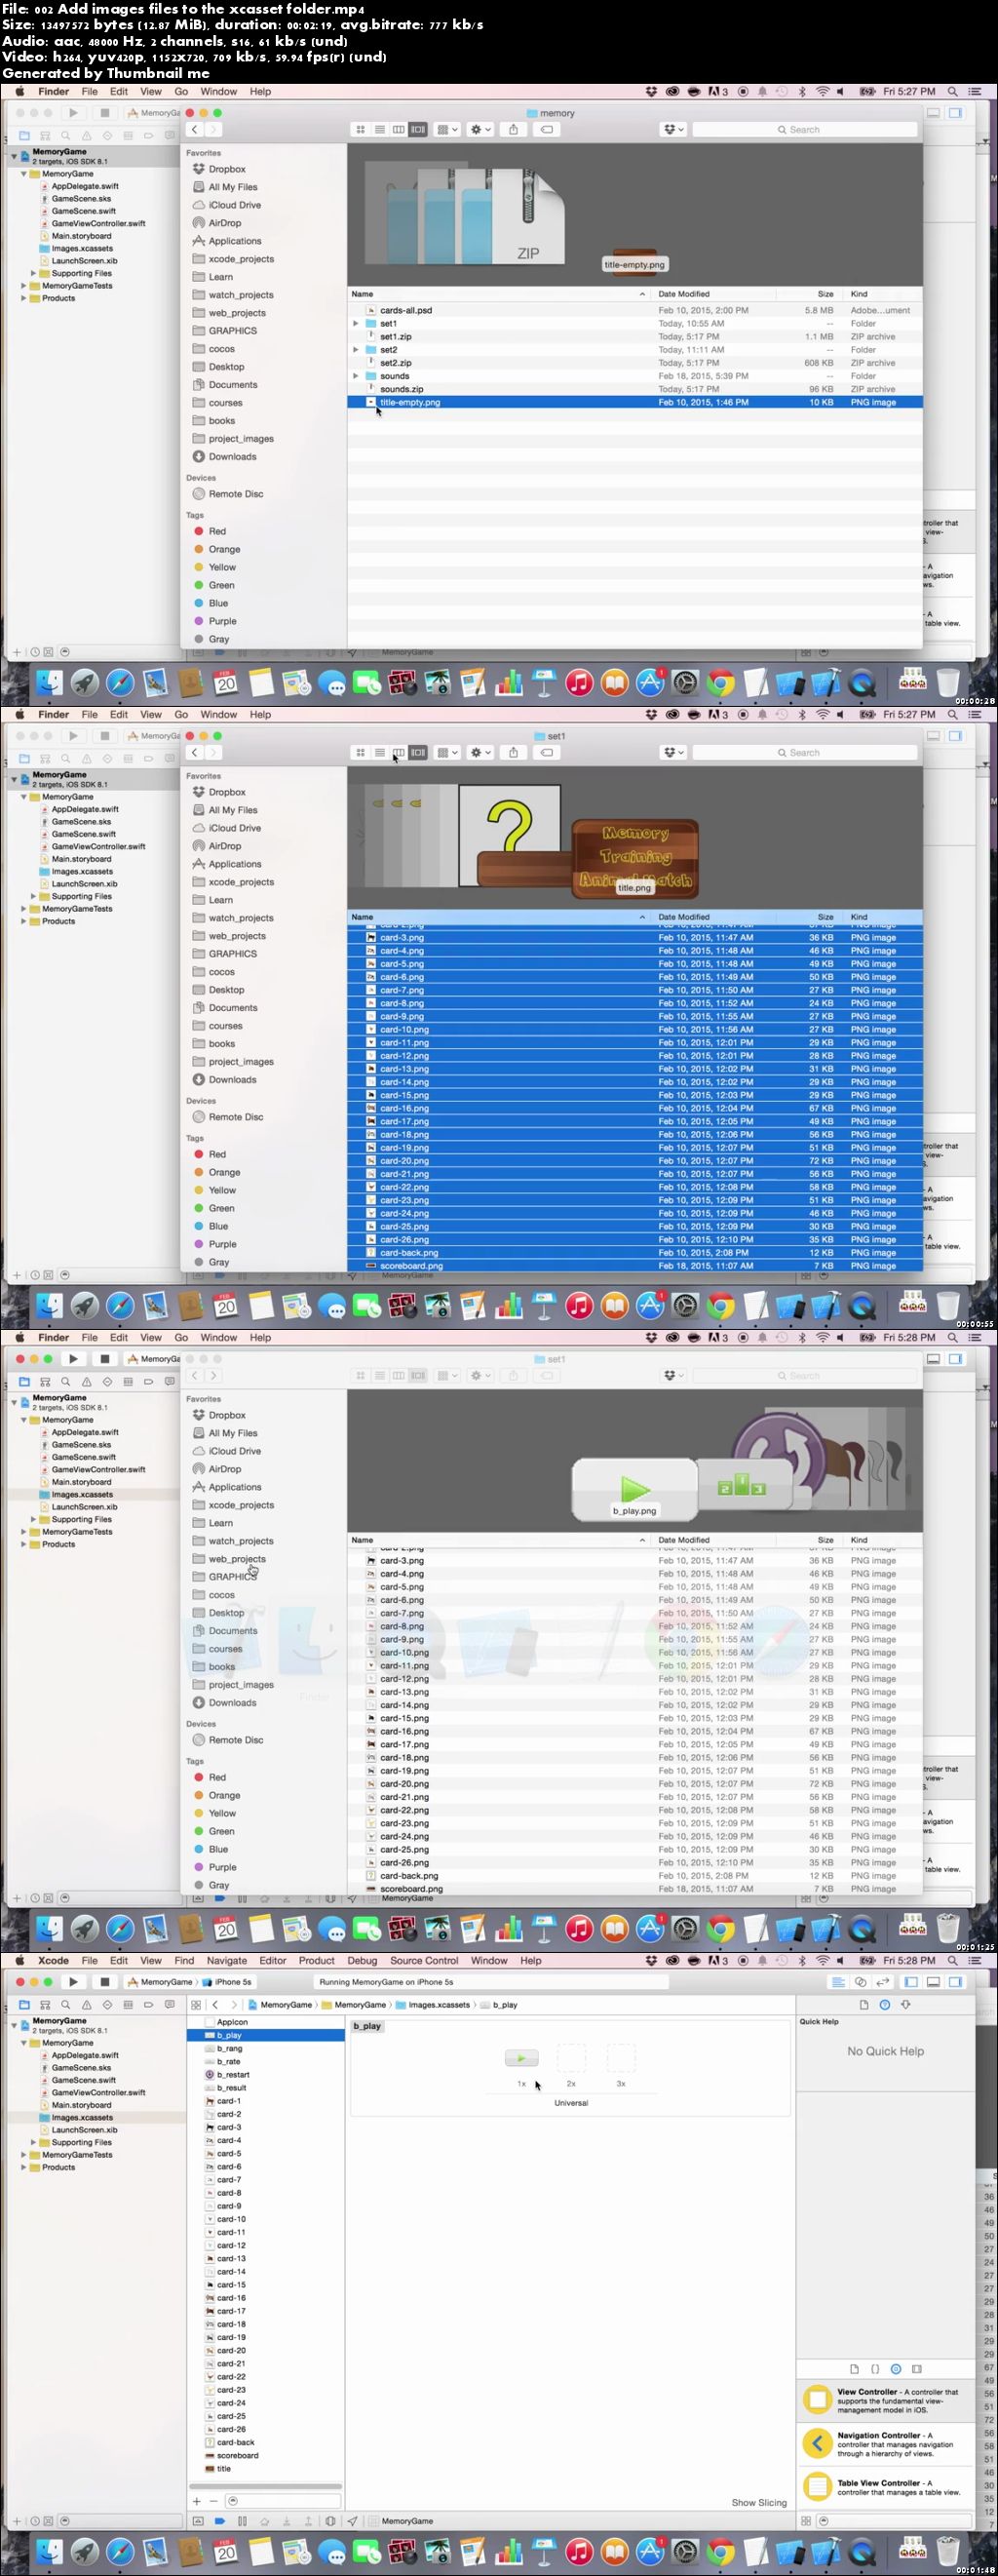Click Step Over in the bar showing the MemoryGame process
998x2576 pixels.
tap(264, 2521)
